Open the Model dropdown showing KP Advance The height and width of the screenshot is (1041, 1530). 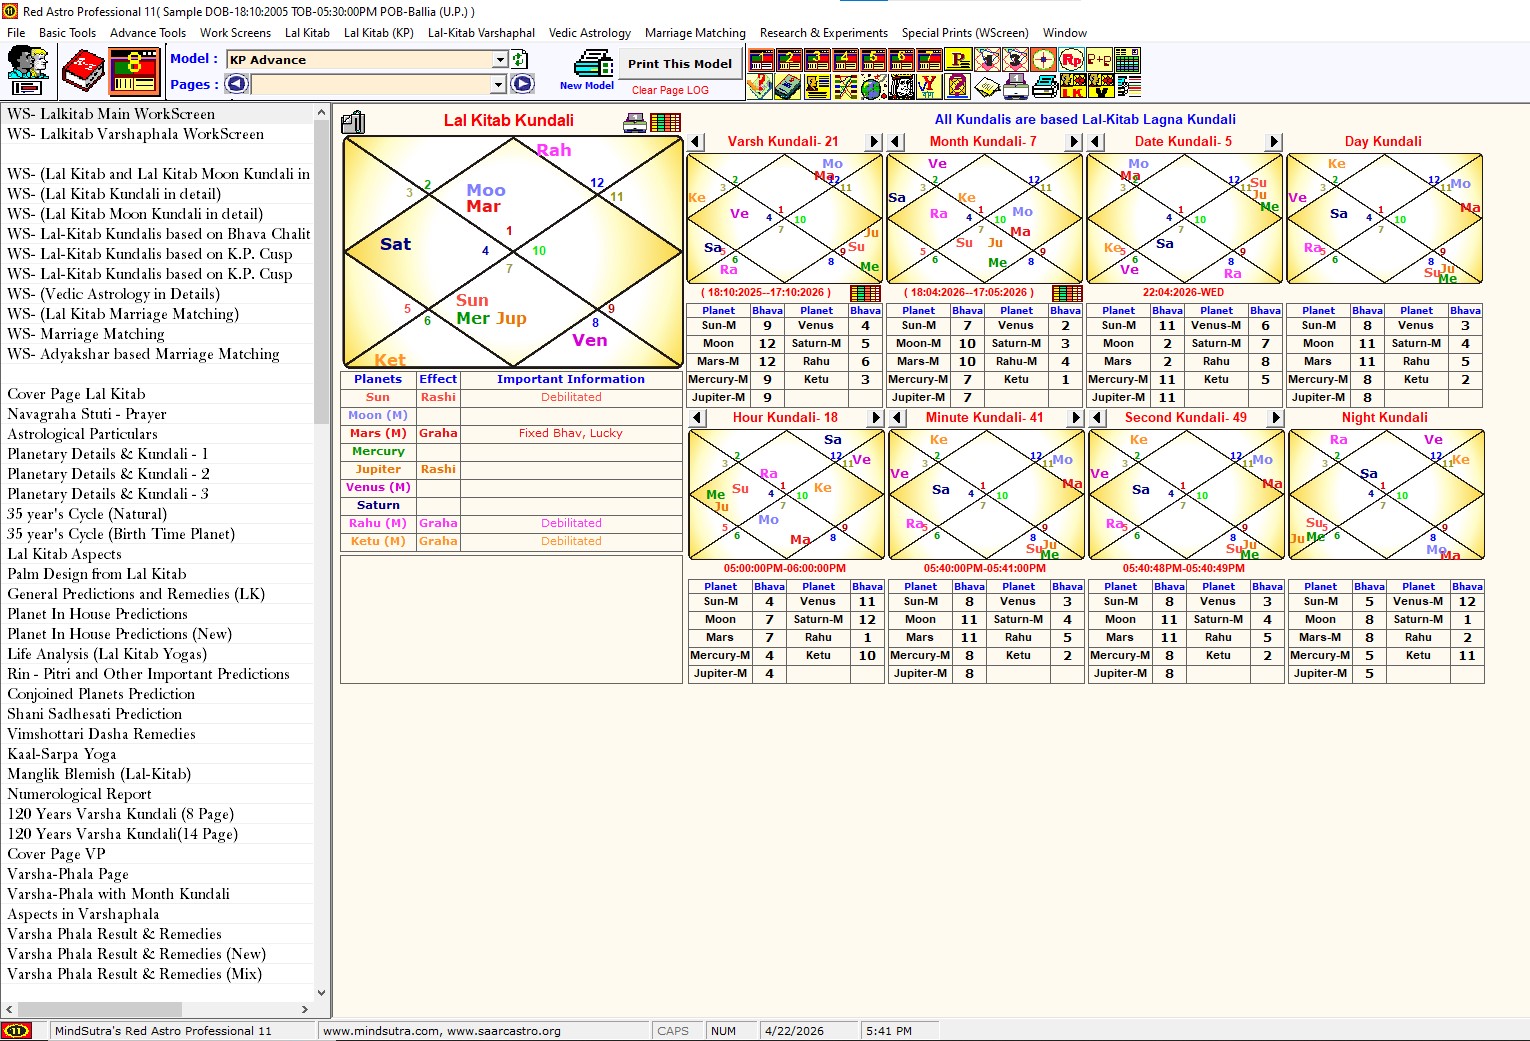point(500,60)
